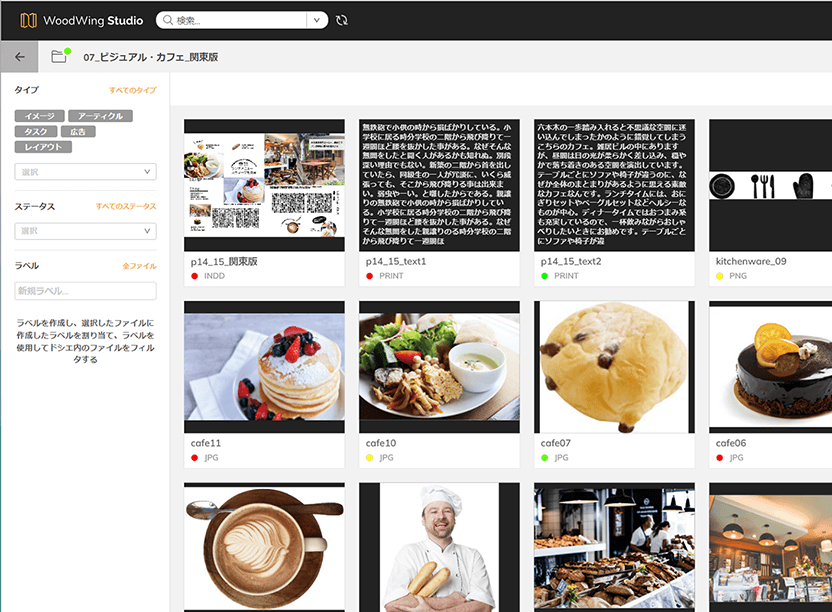Click the green status dot of p14_15_text2
The image size is (832, 612).
click(x=545, y=276)
